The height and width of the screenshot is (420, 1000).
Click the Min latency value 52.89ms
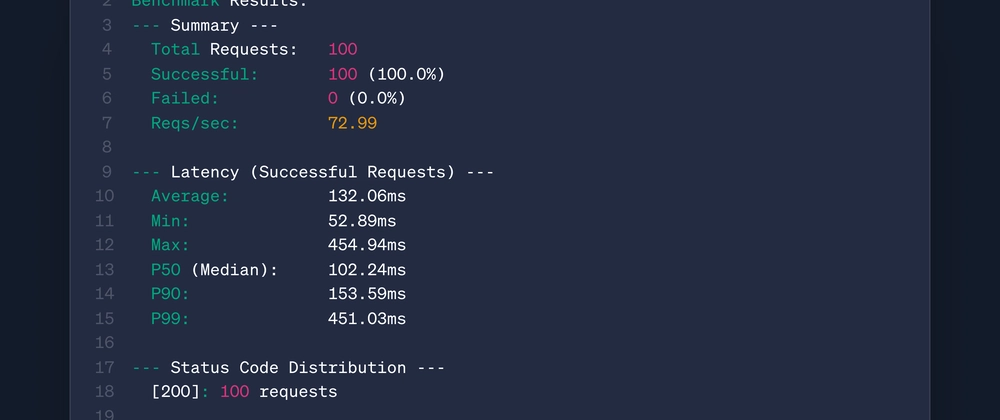(x=362, y=221)
